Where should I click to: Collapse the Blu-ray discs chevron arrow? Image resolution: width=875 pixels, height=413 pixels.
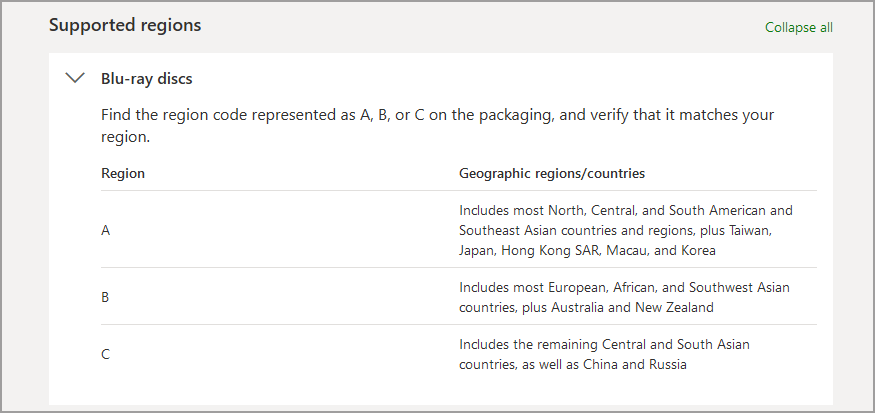click(75, 78)
